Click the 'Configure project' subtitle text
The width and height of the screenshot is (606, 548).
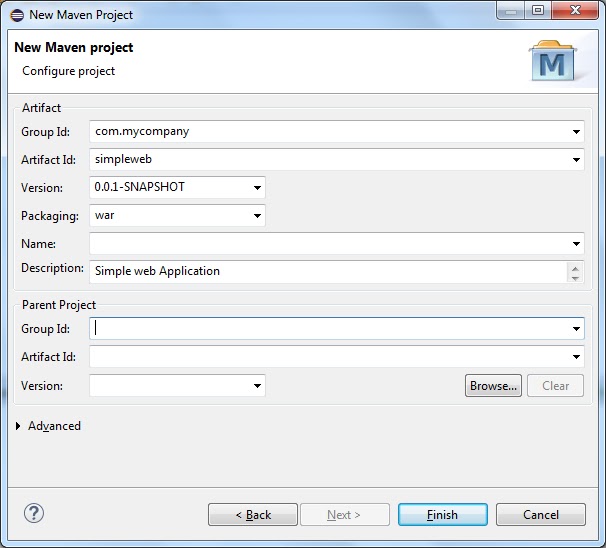tap(68, 71)
